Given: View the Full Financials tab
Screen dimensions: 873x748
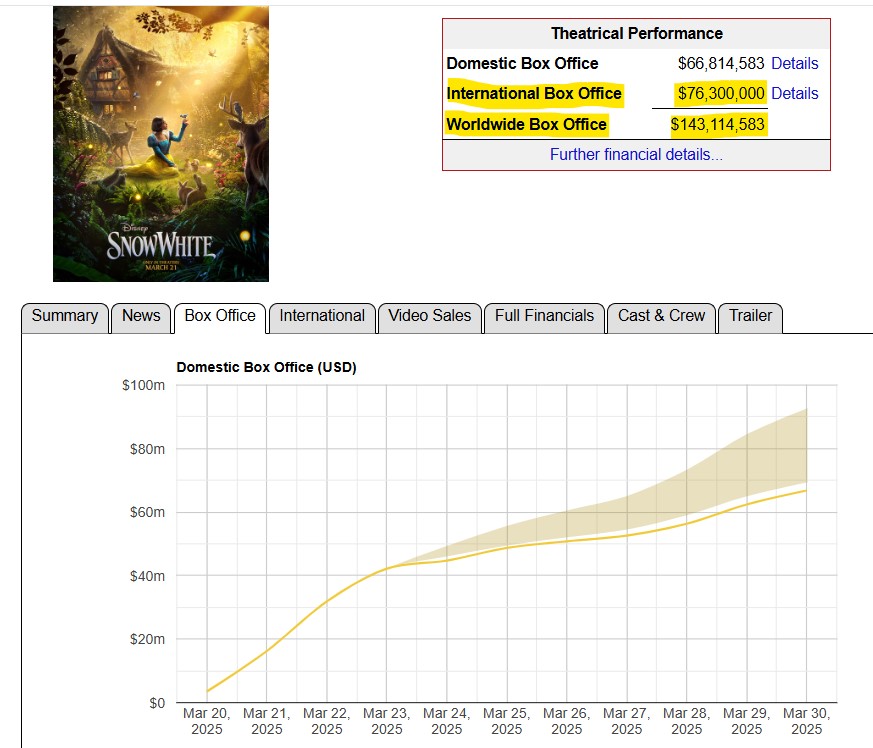Looking at the screenshot, I should [x=544, y=316].
